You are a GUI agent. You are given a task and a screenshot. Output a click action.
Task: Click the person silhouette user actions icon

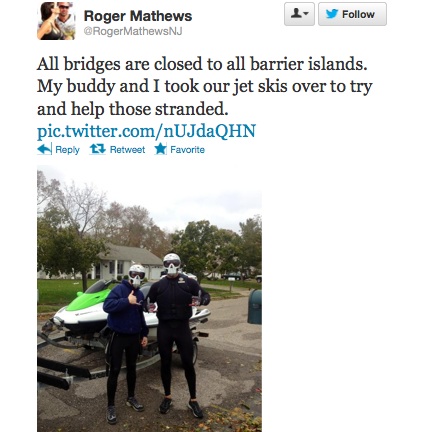(295, 14)
